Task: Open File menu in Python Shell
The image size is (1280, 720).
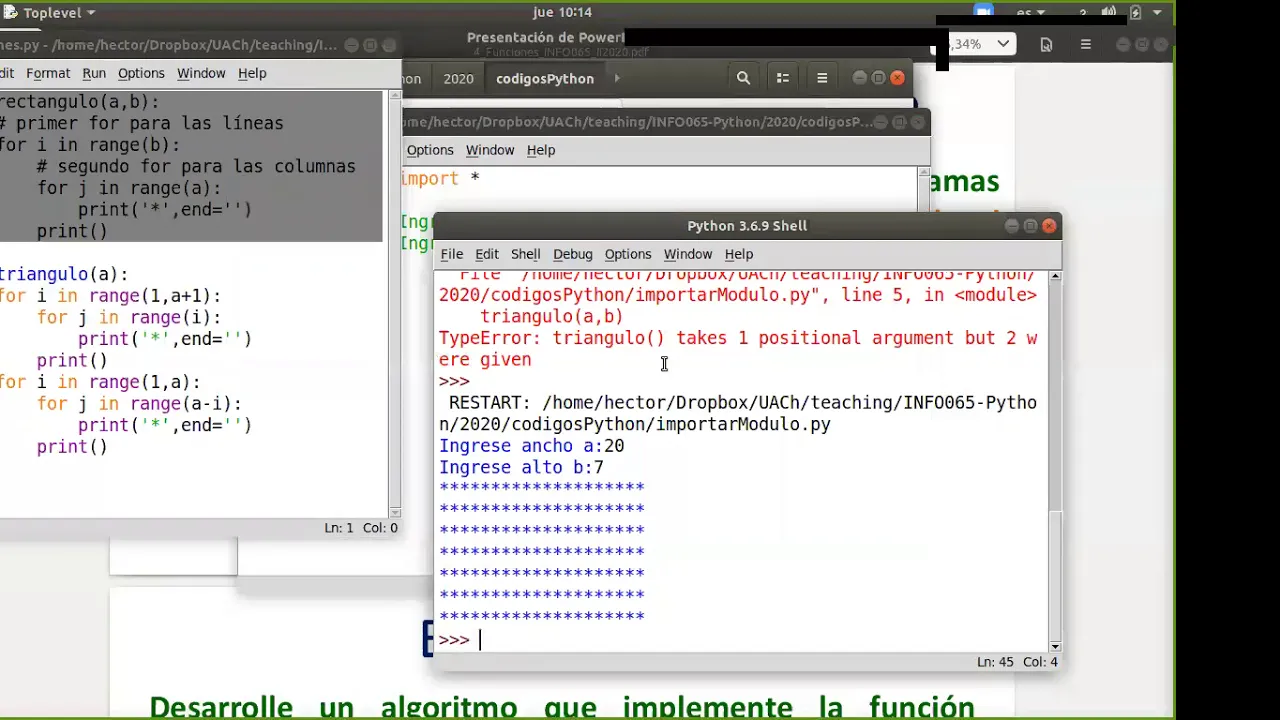Action: 452,254
